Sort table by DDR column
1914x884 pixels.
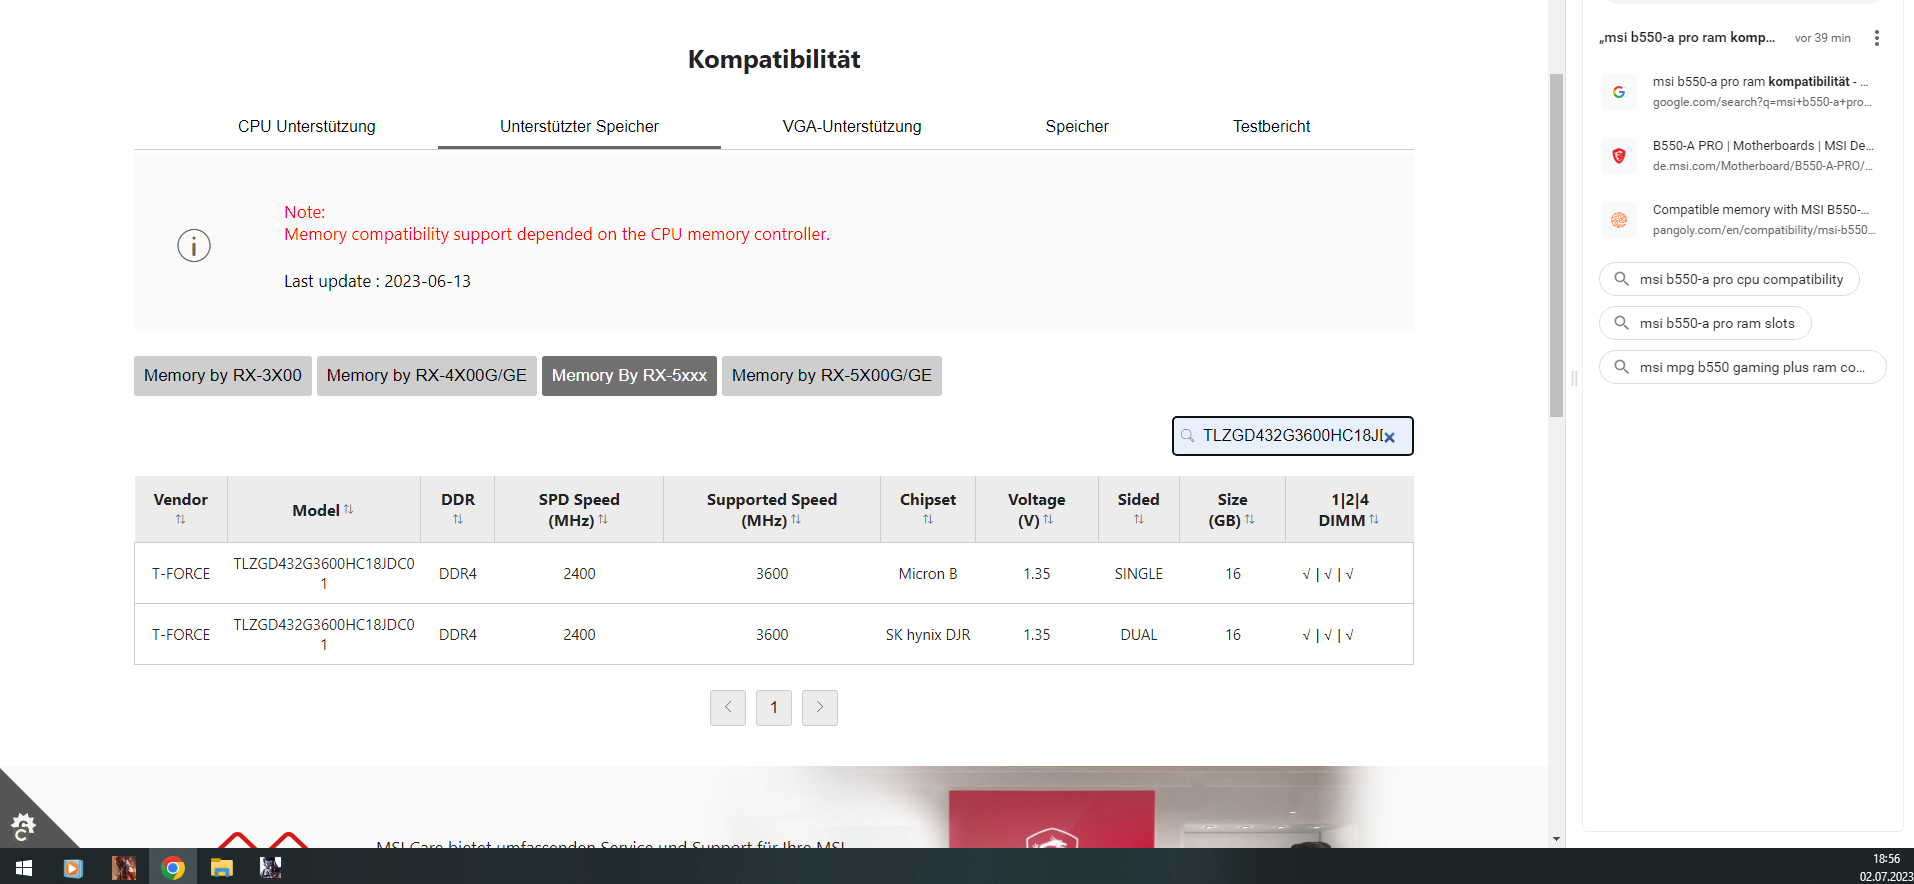458,519
